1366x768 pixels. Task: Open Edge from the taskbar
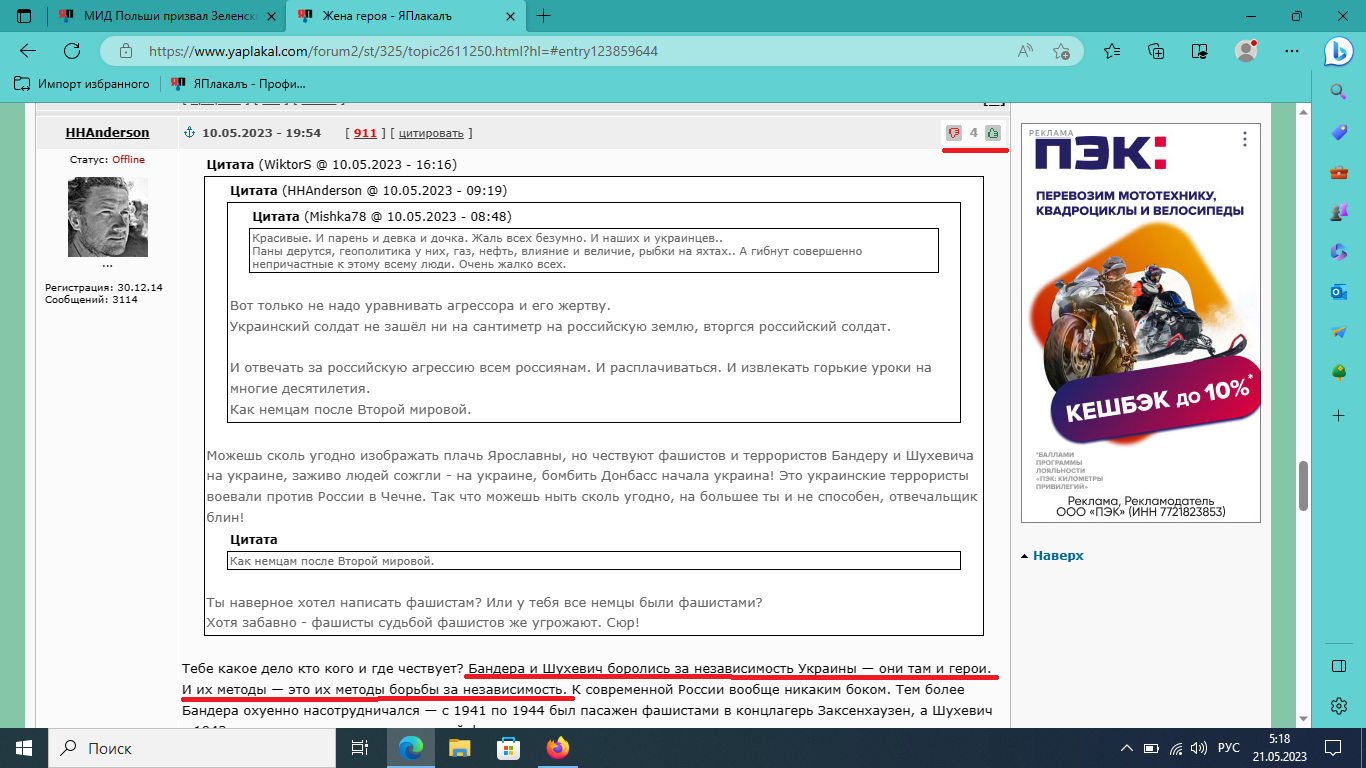pyautogui.click(x=410, y=748)
